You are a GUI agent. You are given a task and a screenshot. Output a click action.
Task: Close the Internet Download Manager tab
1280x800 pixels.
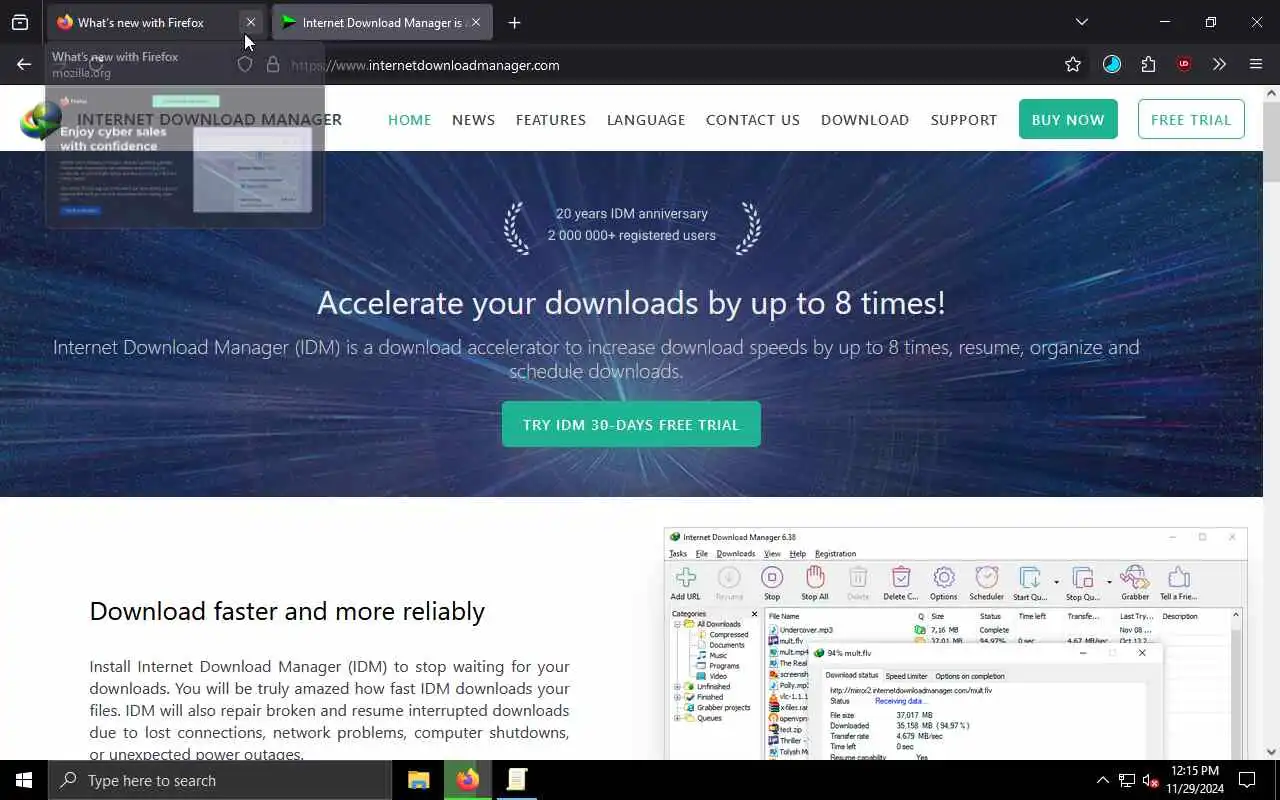pos(476,22)
